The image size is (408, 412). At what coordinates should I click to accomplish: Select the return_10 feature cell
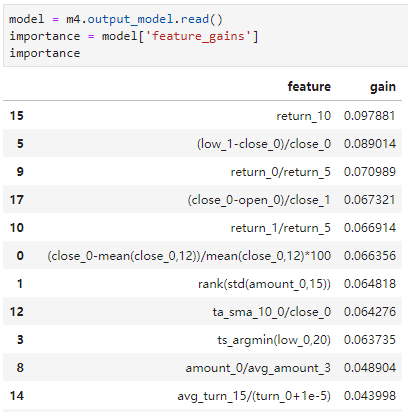click(x=303, y=116)
